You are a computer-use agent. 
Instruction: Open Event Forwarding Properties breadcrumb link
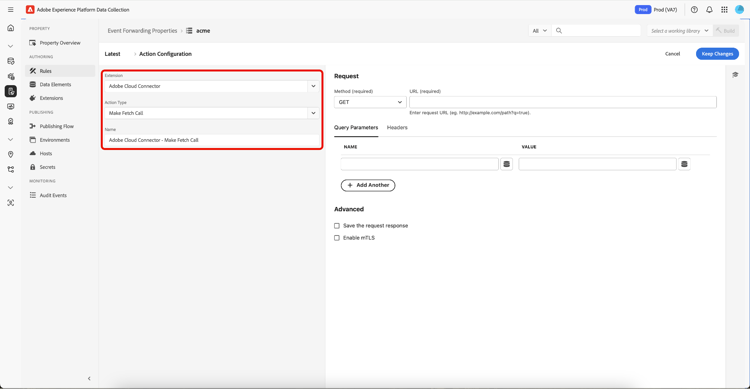pyautogui.click(x=142, y=31)
